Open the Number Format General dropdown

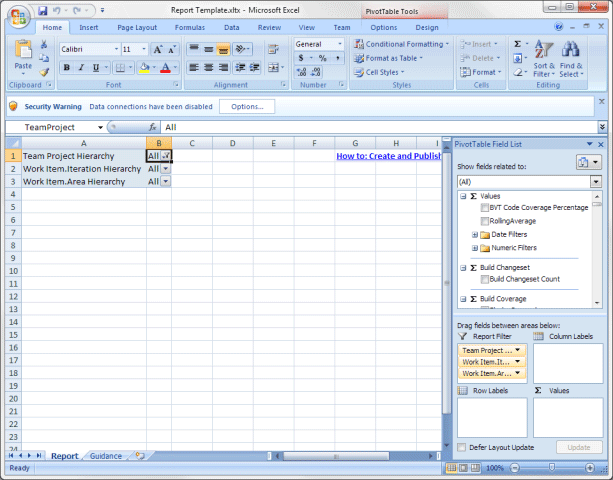tap(339, 44)
